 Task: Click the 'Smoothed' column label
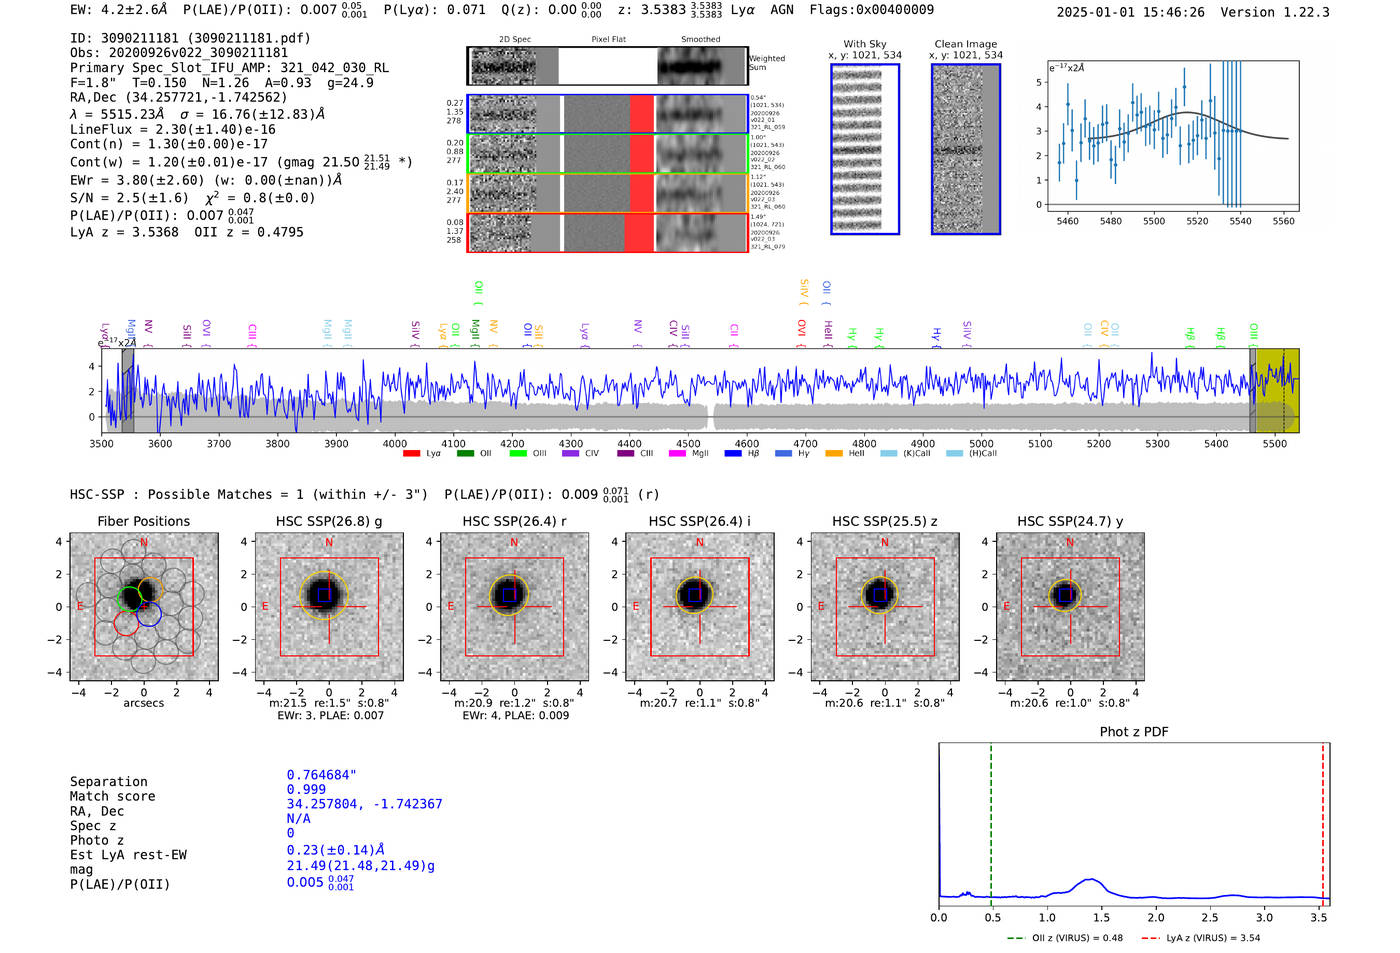pyautogui.click(x=700, y=39)
